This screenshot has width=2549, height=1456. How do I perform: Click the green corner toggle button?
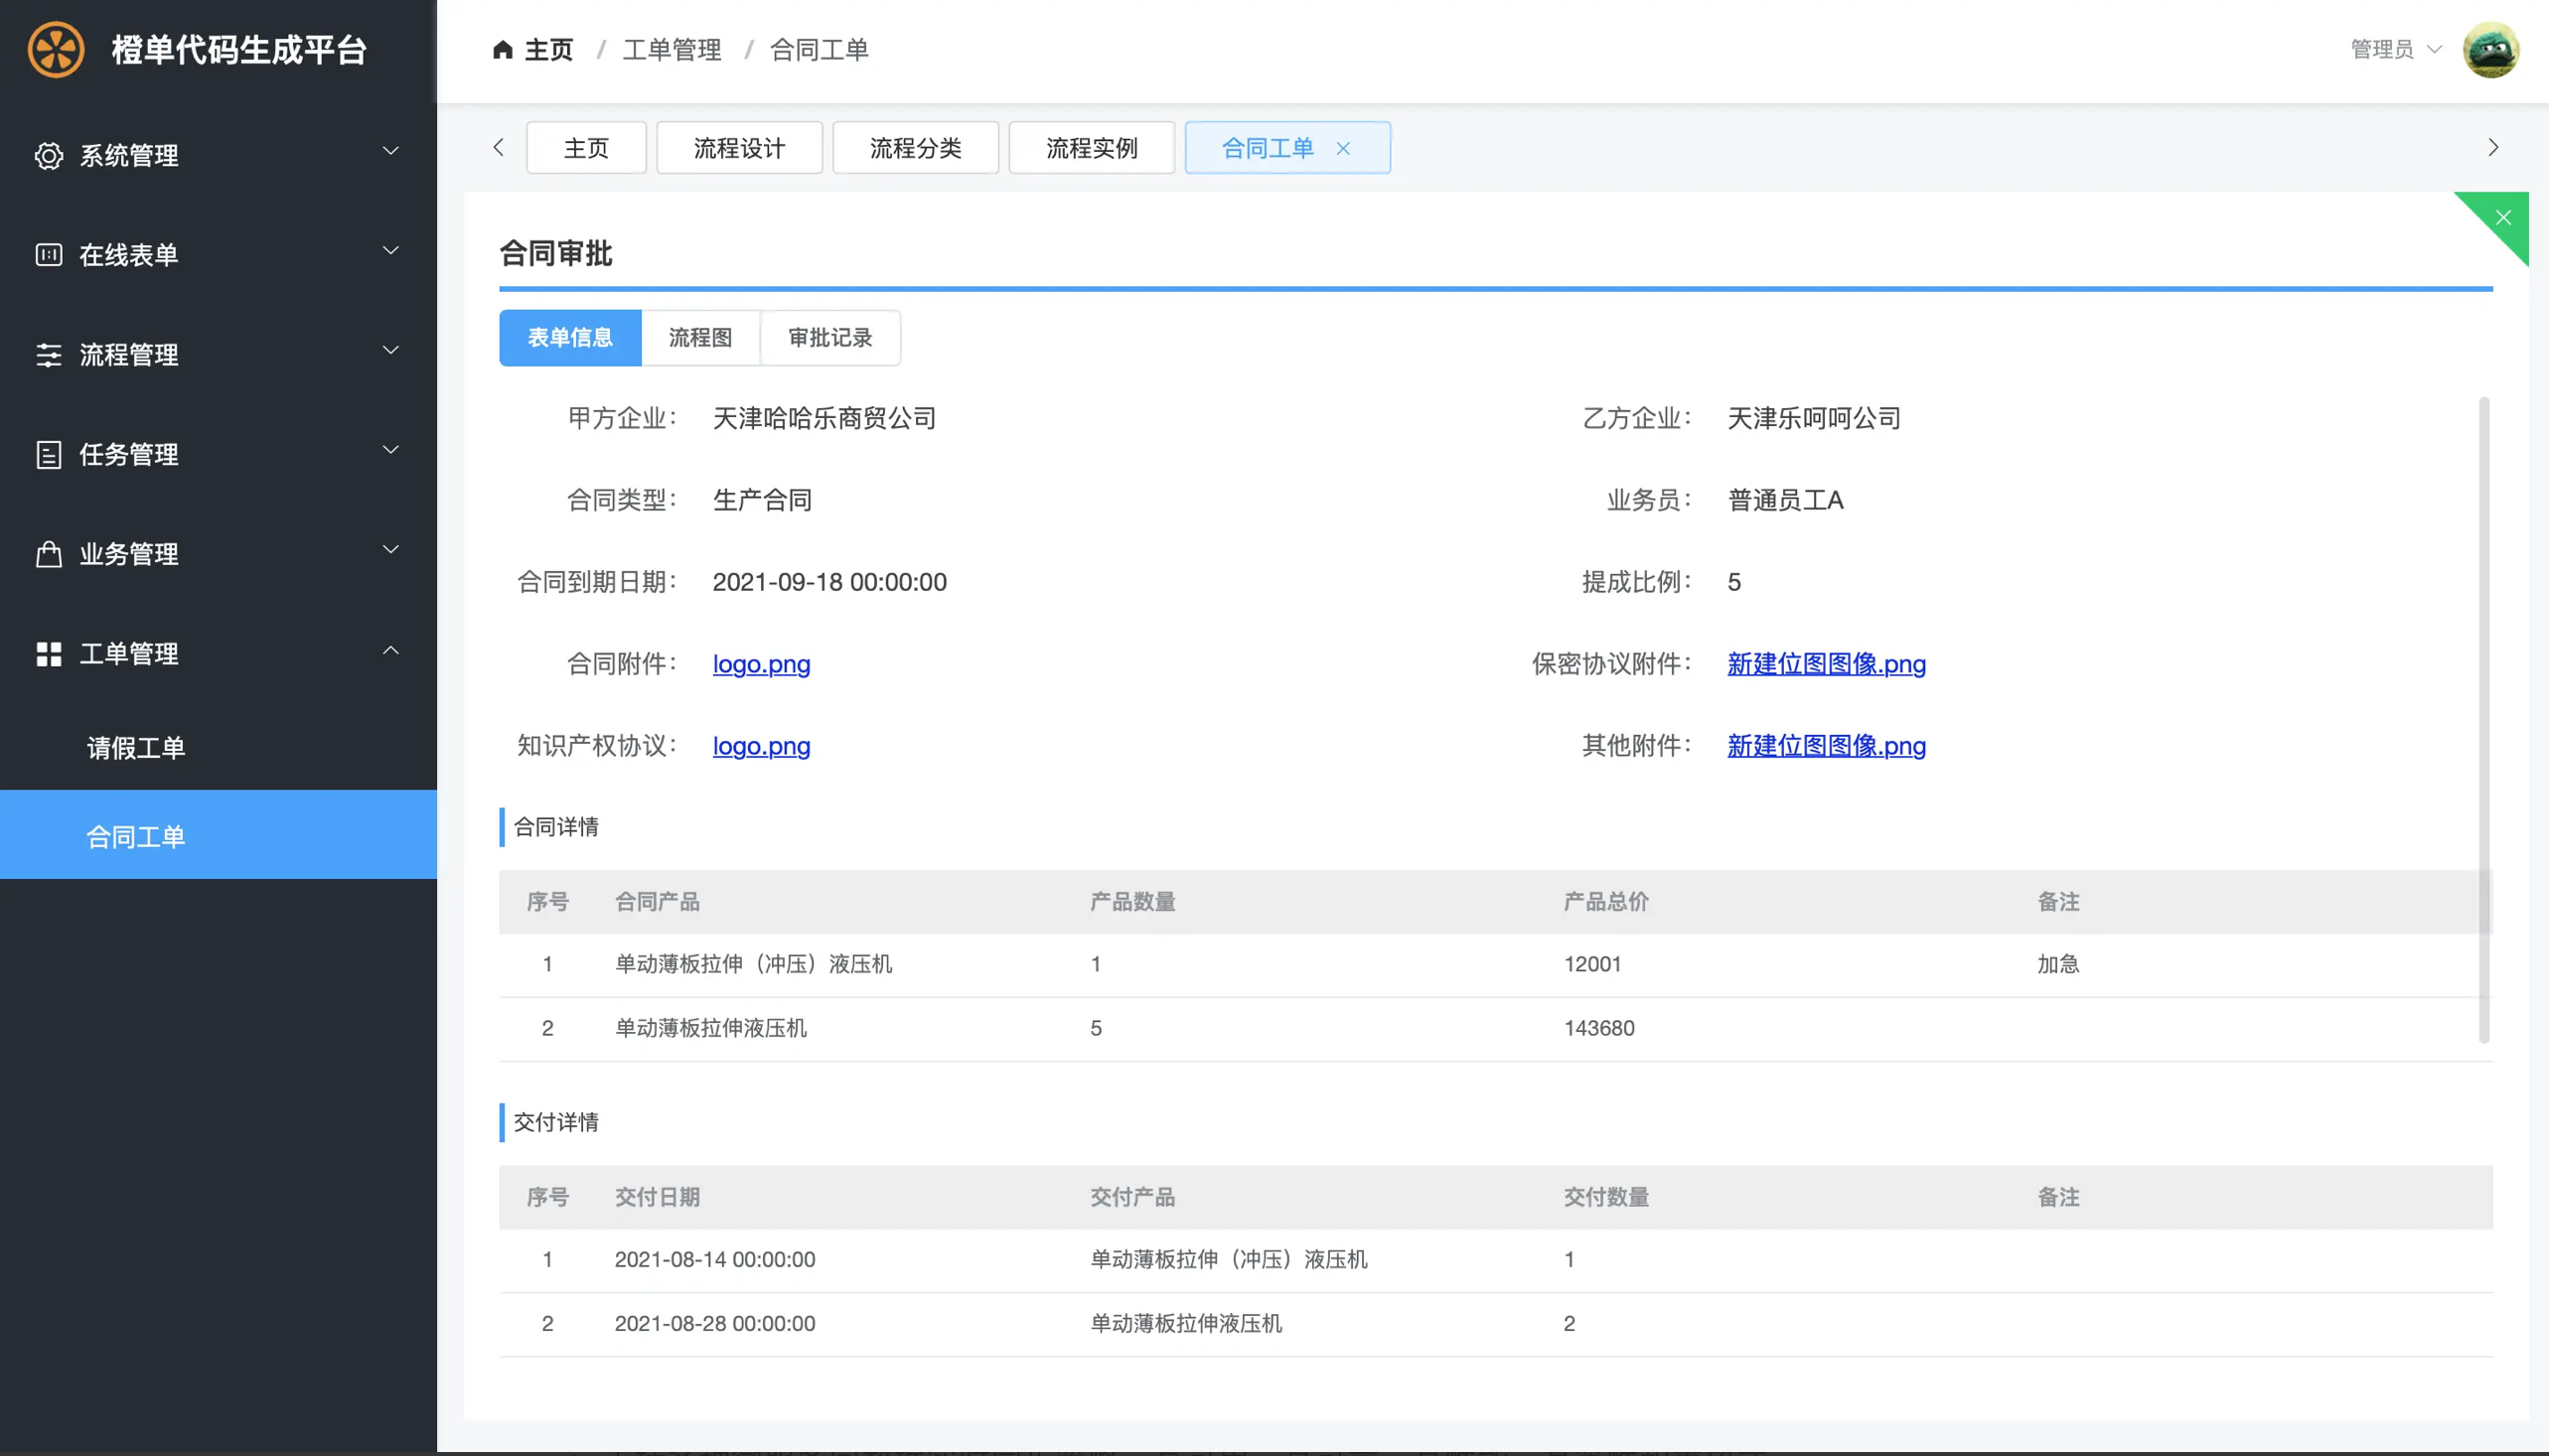pyautogui.click(x=2503, y=217)
